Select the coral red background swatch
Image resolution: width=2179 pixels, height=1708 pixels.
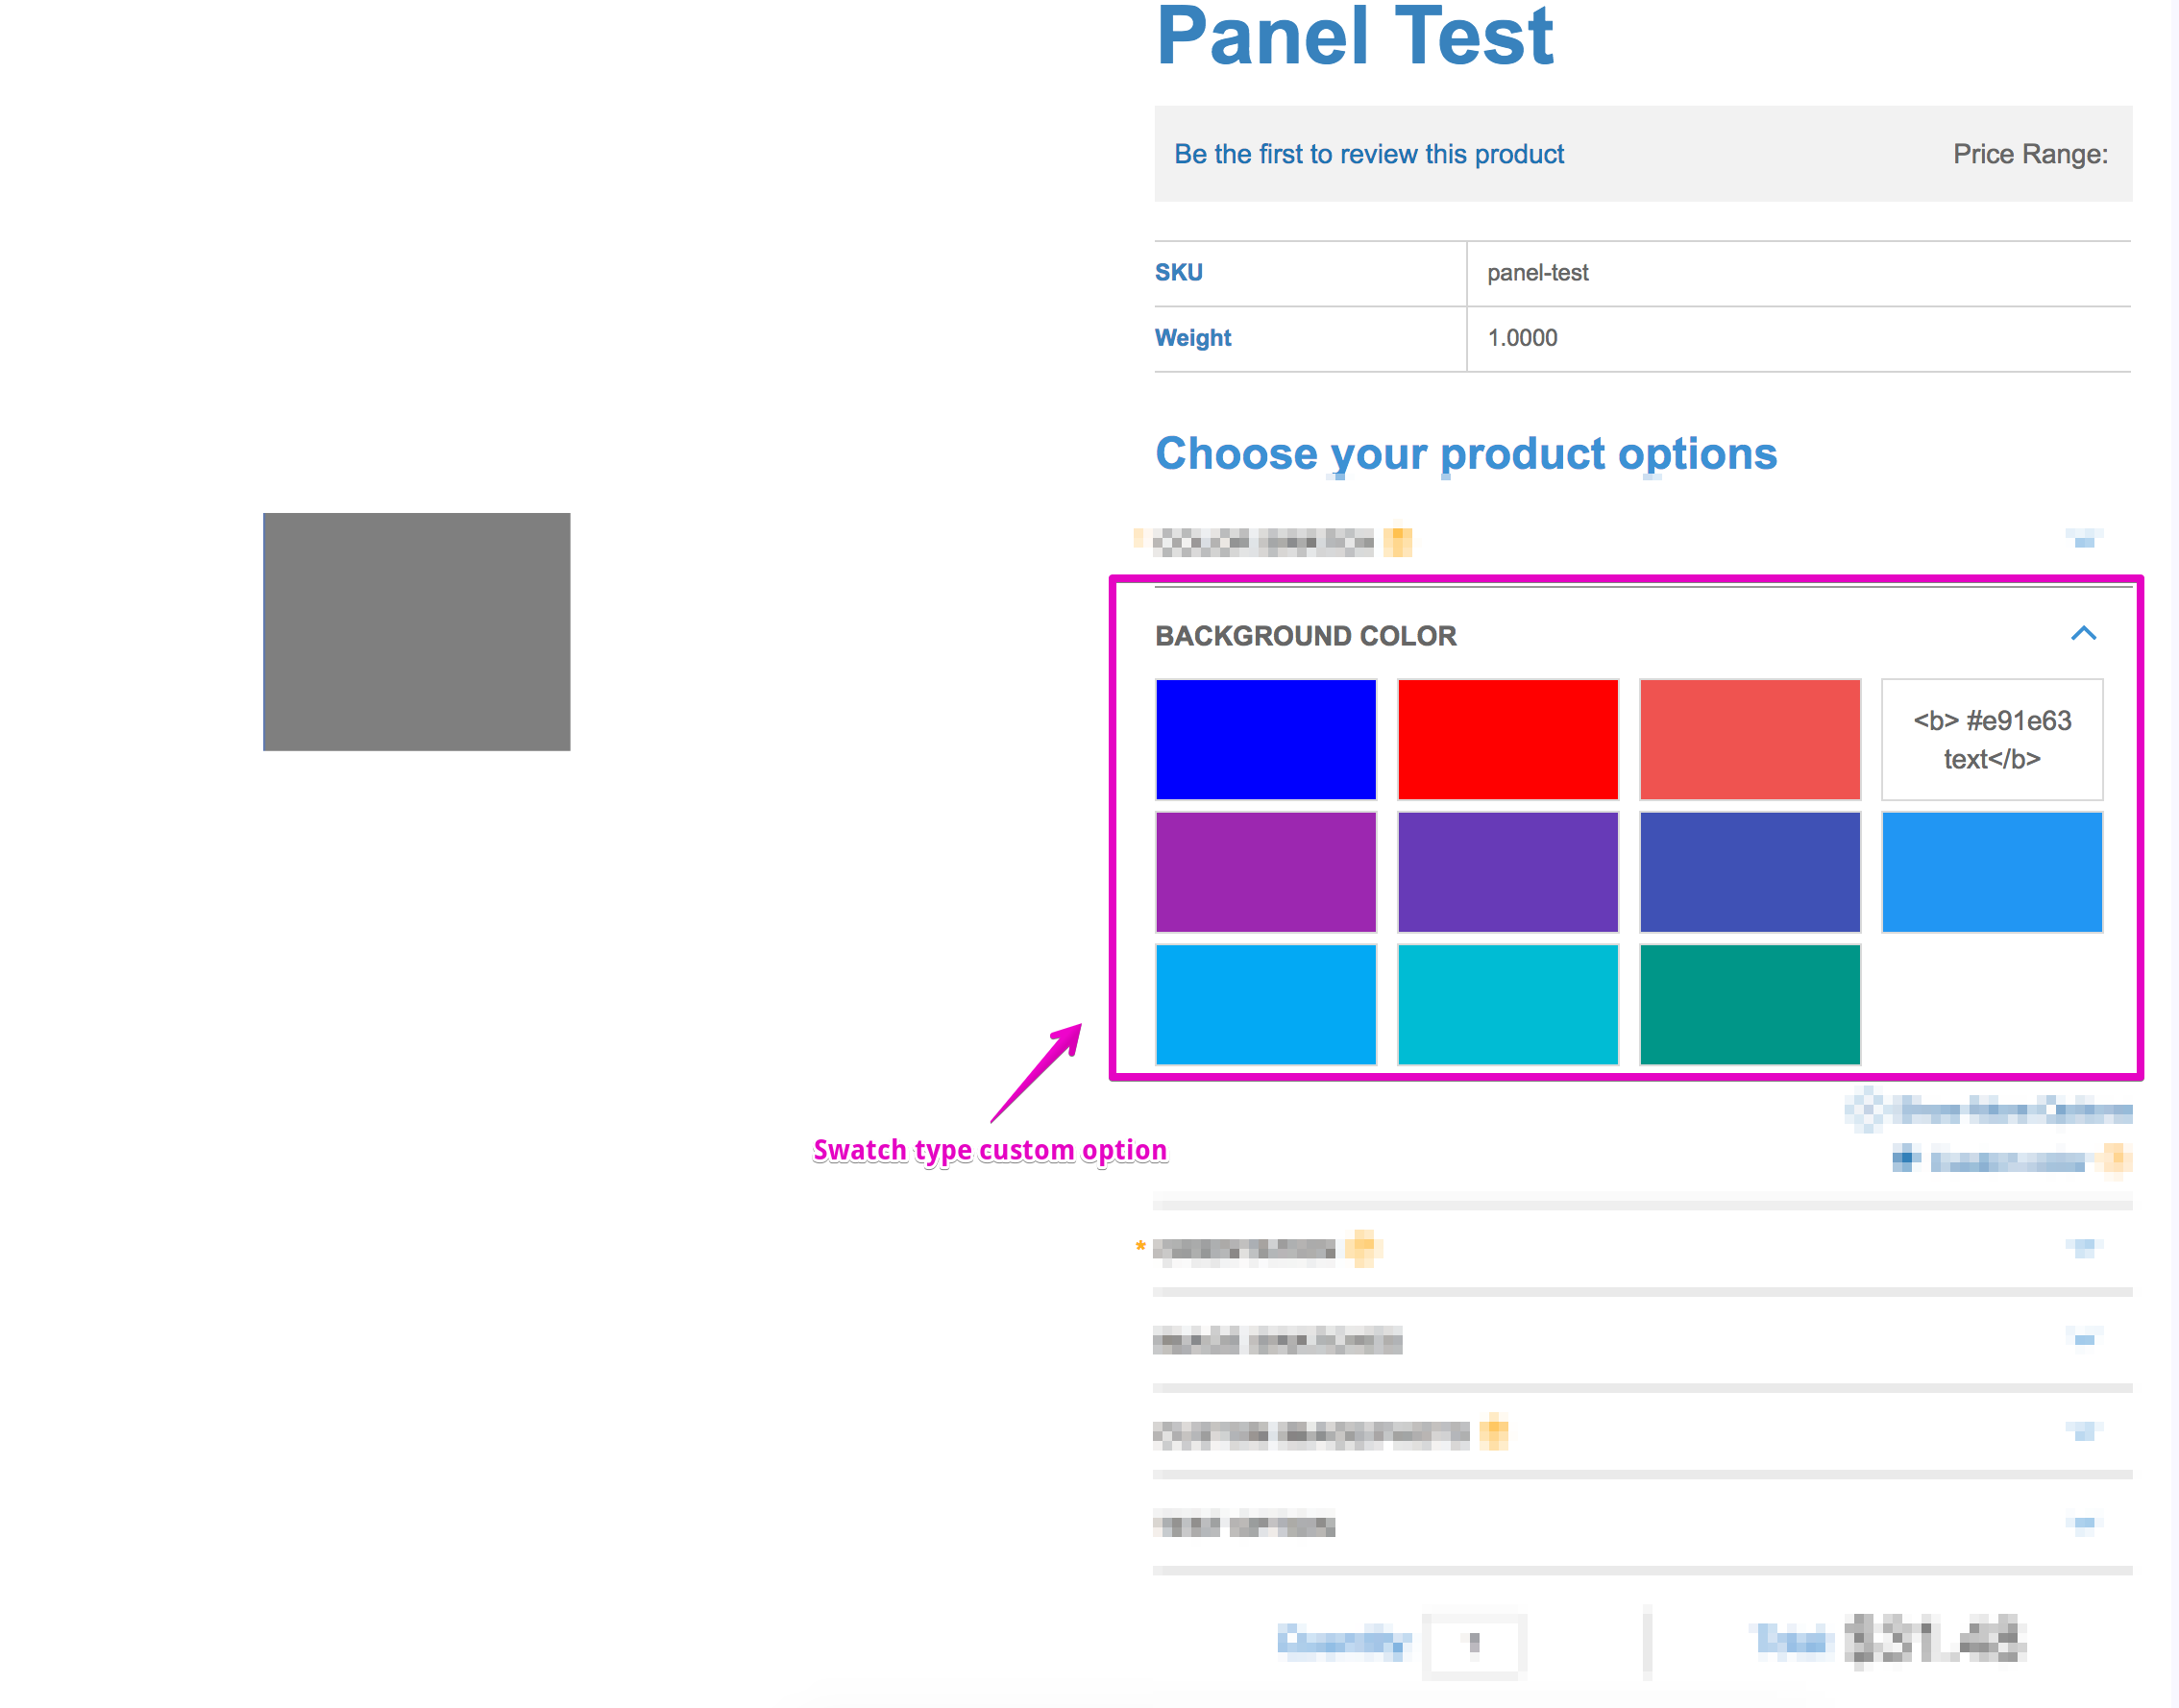pos(1749,739)
